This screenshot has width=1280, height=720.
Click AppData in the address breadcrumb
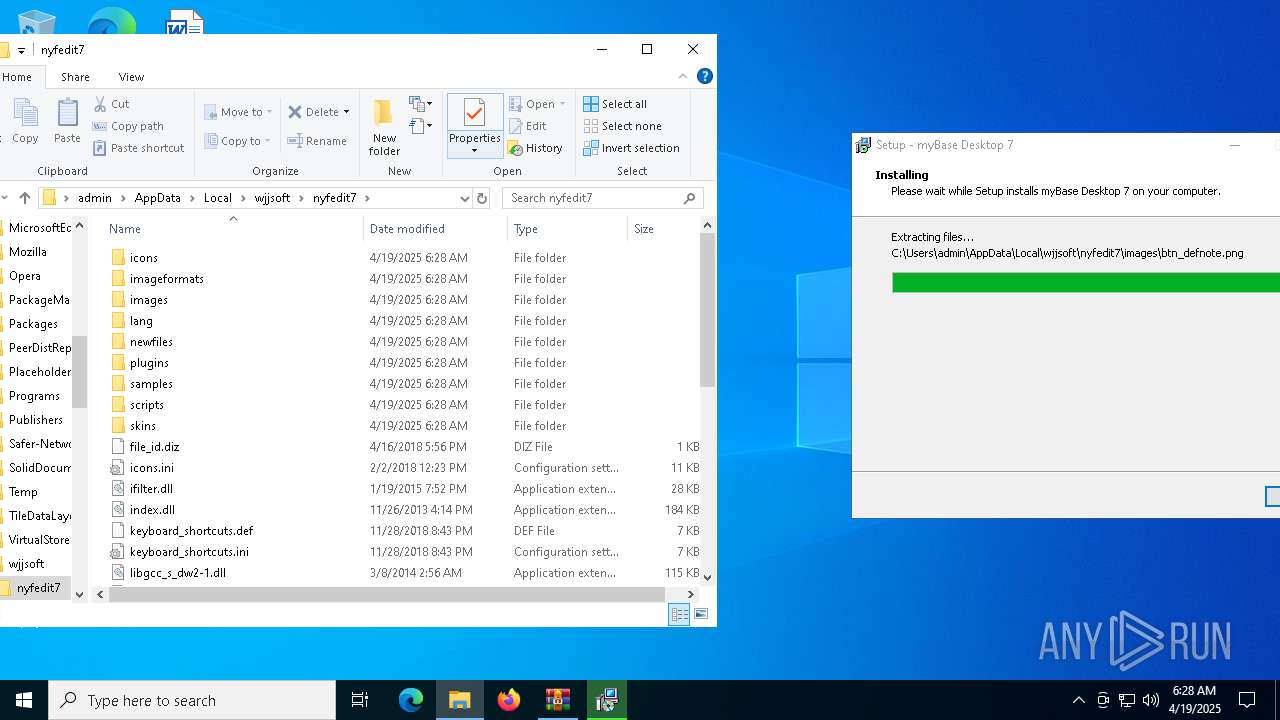tap(158, 198)
